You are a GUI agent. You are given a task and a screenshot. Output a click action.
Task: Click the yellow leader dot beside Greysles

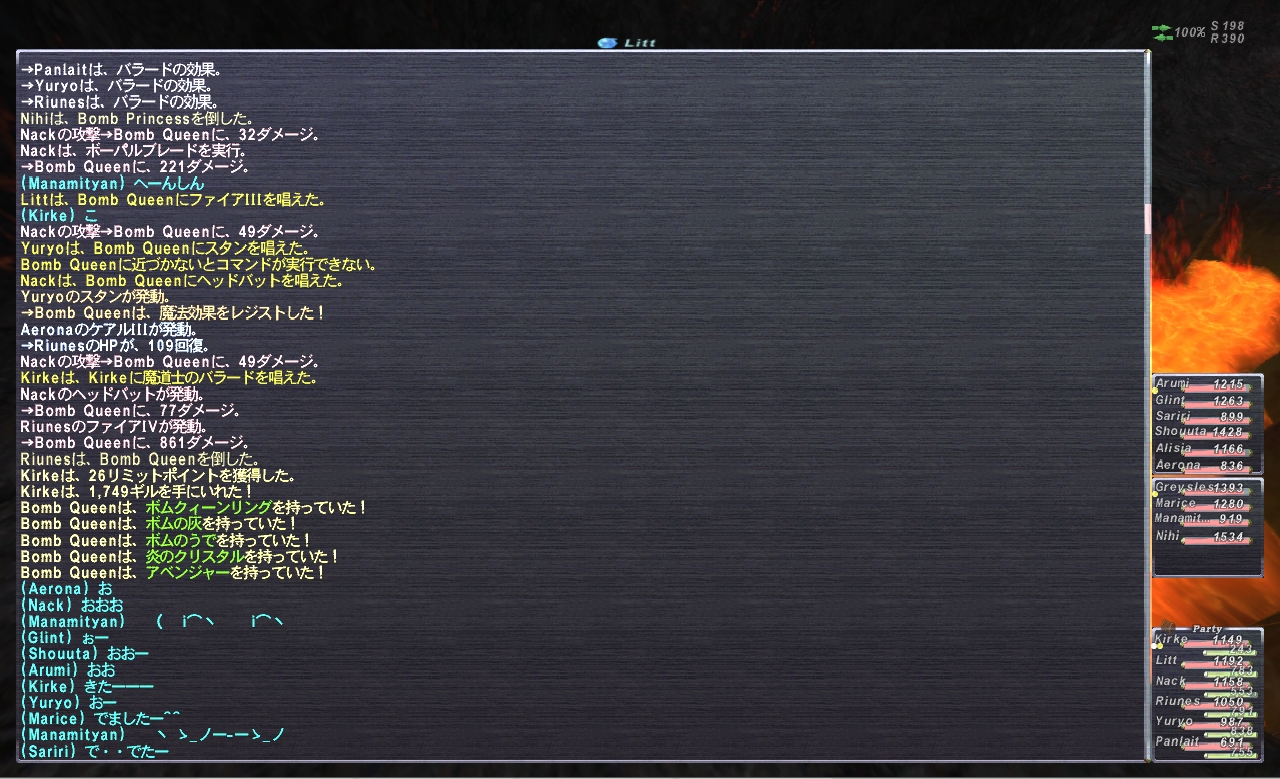coord(1155,493)
